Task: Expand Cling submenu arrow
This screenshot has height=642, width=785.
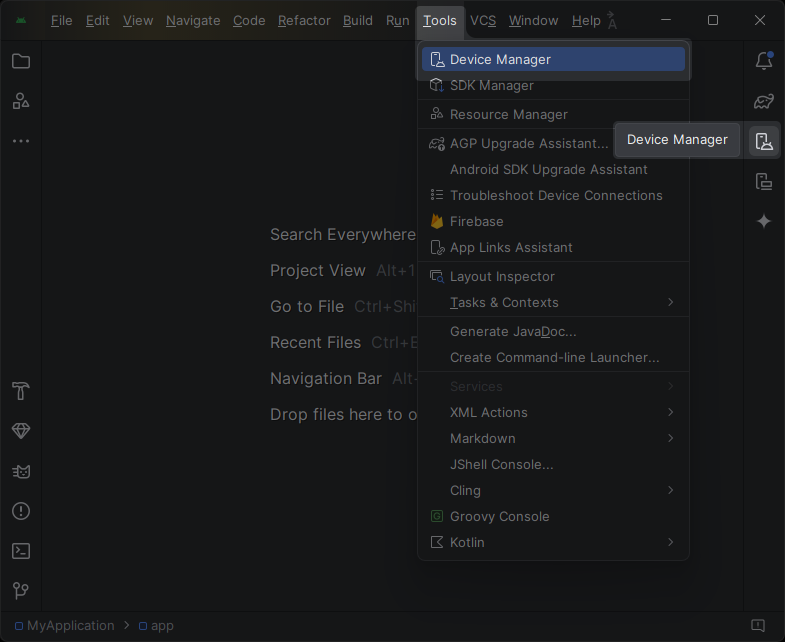Action: click(x=670, y=490)
